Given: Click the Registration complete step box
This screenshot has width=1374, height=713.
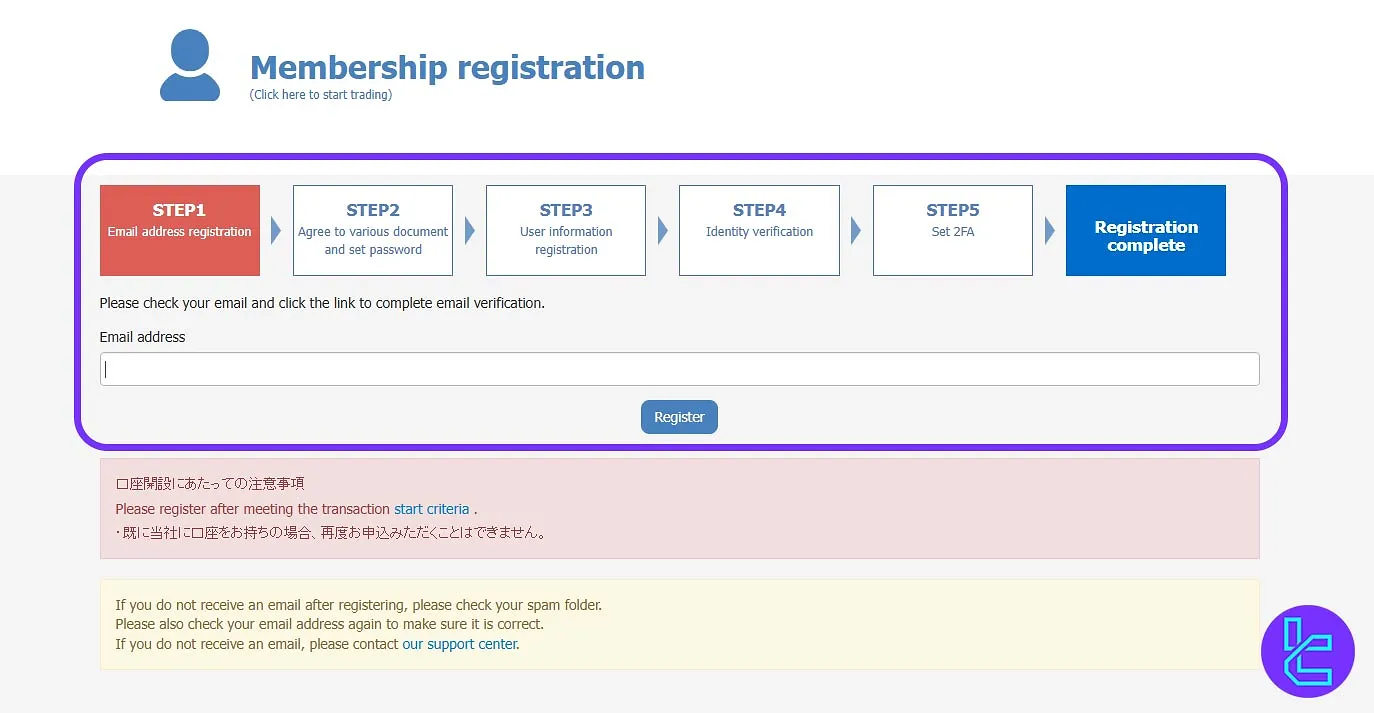Looking at the screenshot, I should tap(1146, 230).
